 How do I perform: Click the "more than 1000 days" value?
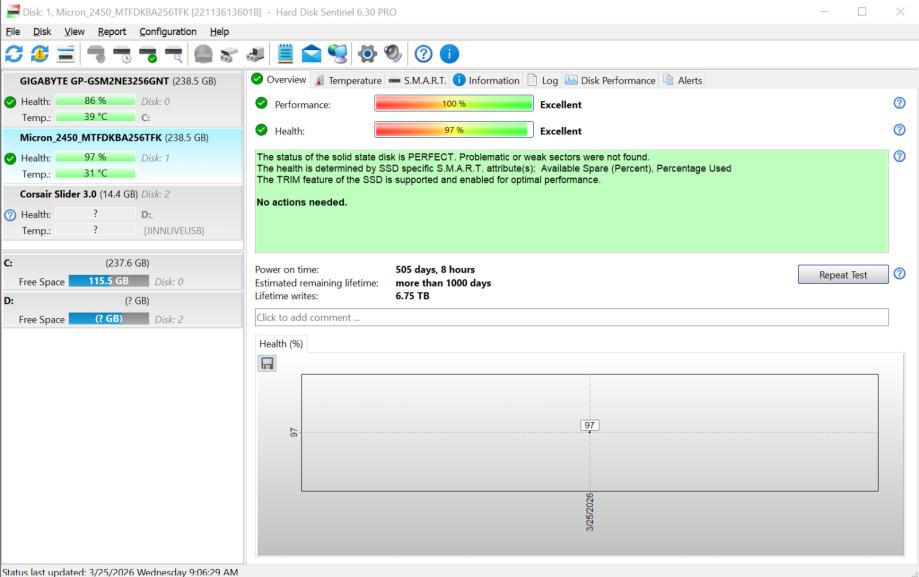point(443,283)
